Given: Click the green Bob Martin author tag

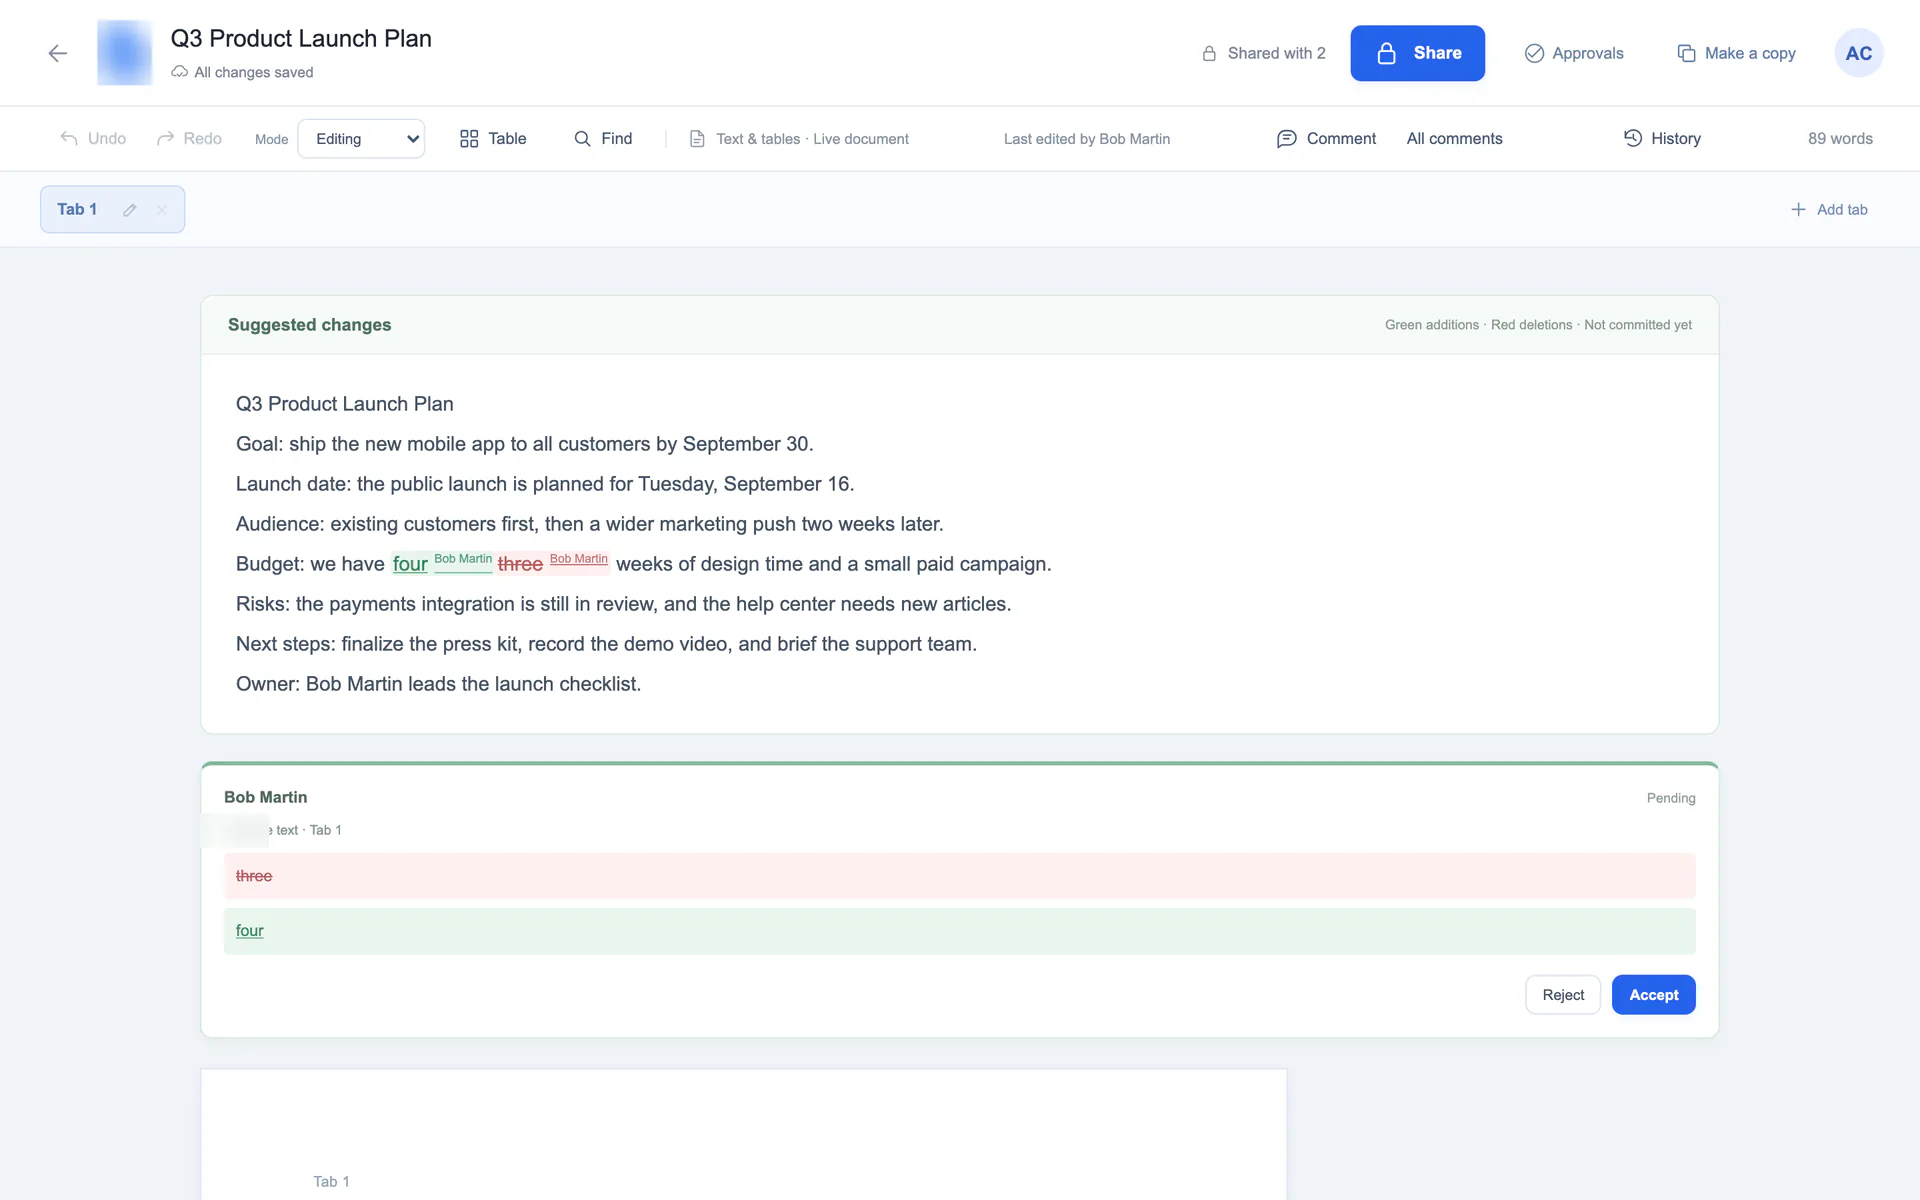Looking at the screenshot, I should click(463, 559).
